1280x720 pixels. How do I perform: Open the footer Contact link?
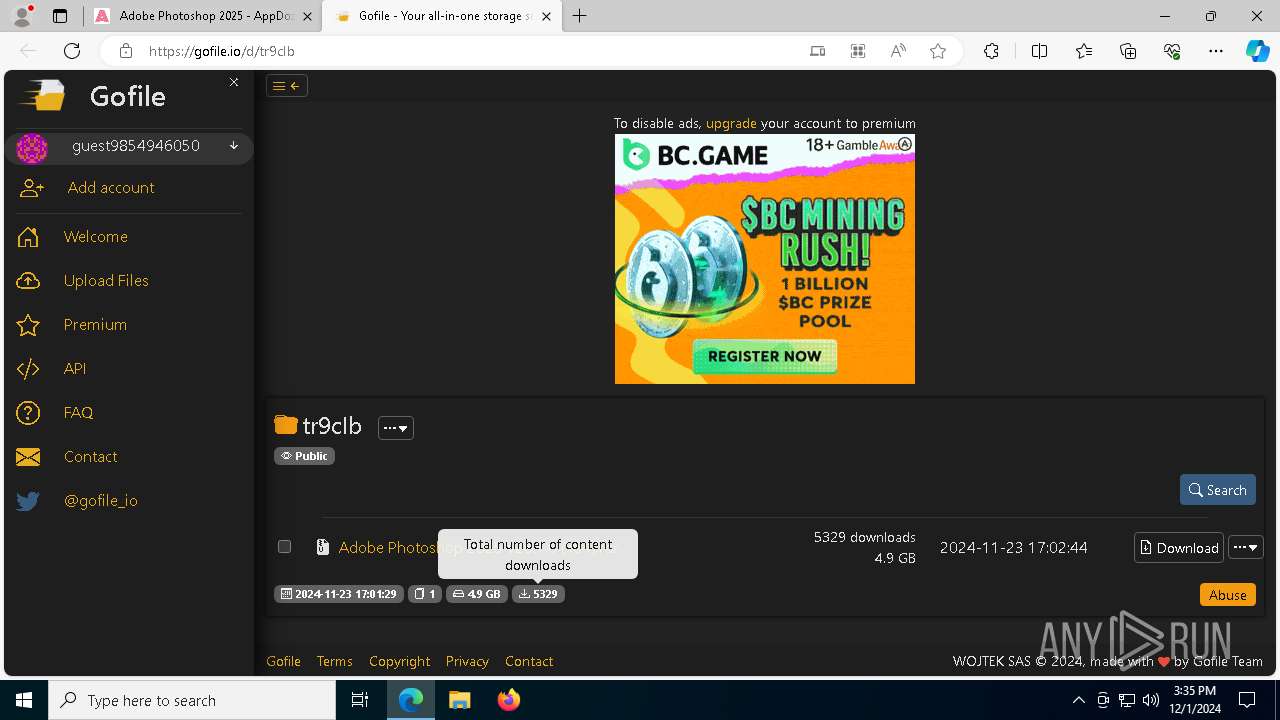(x=529, y=662)
